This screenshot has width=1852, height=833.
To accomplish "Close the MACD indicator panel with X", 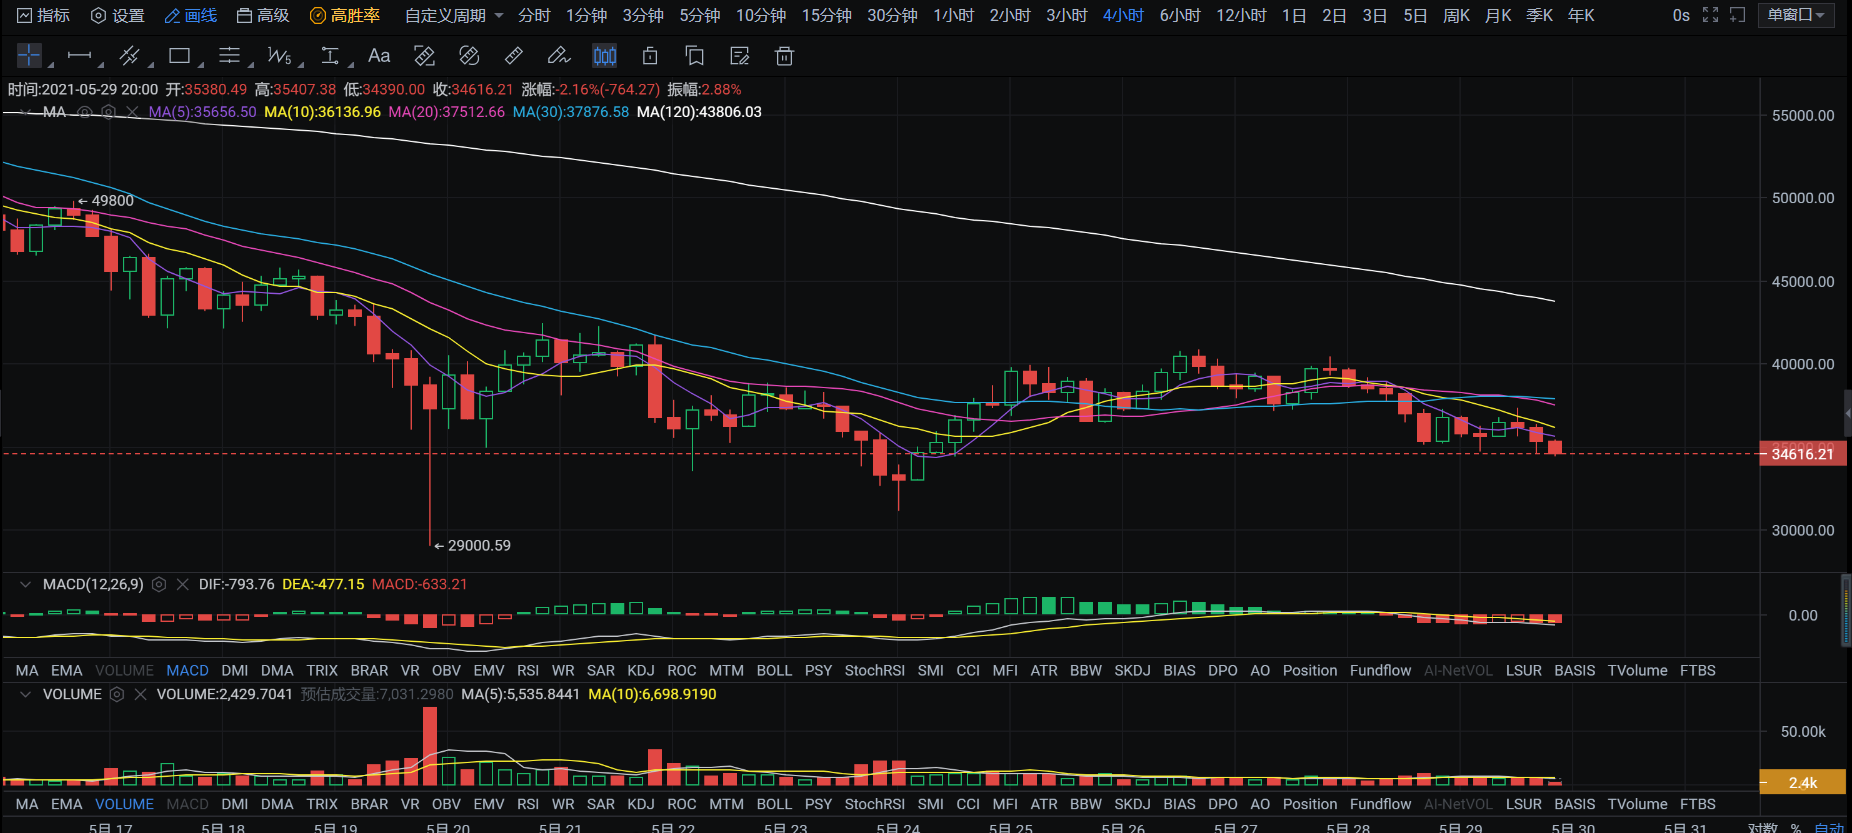I will pos(183,584).
